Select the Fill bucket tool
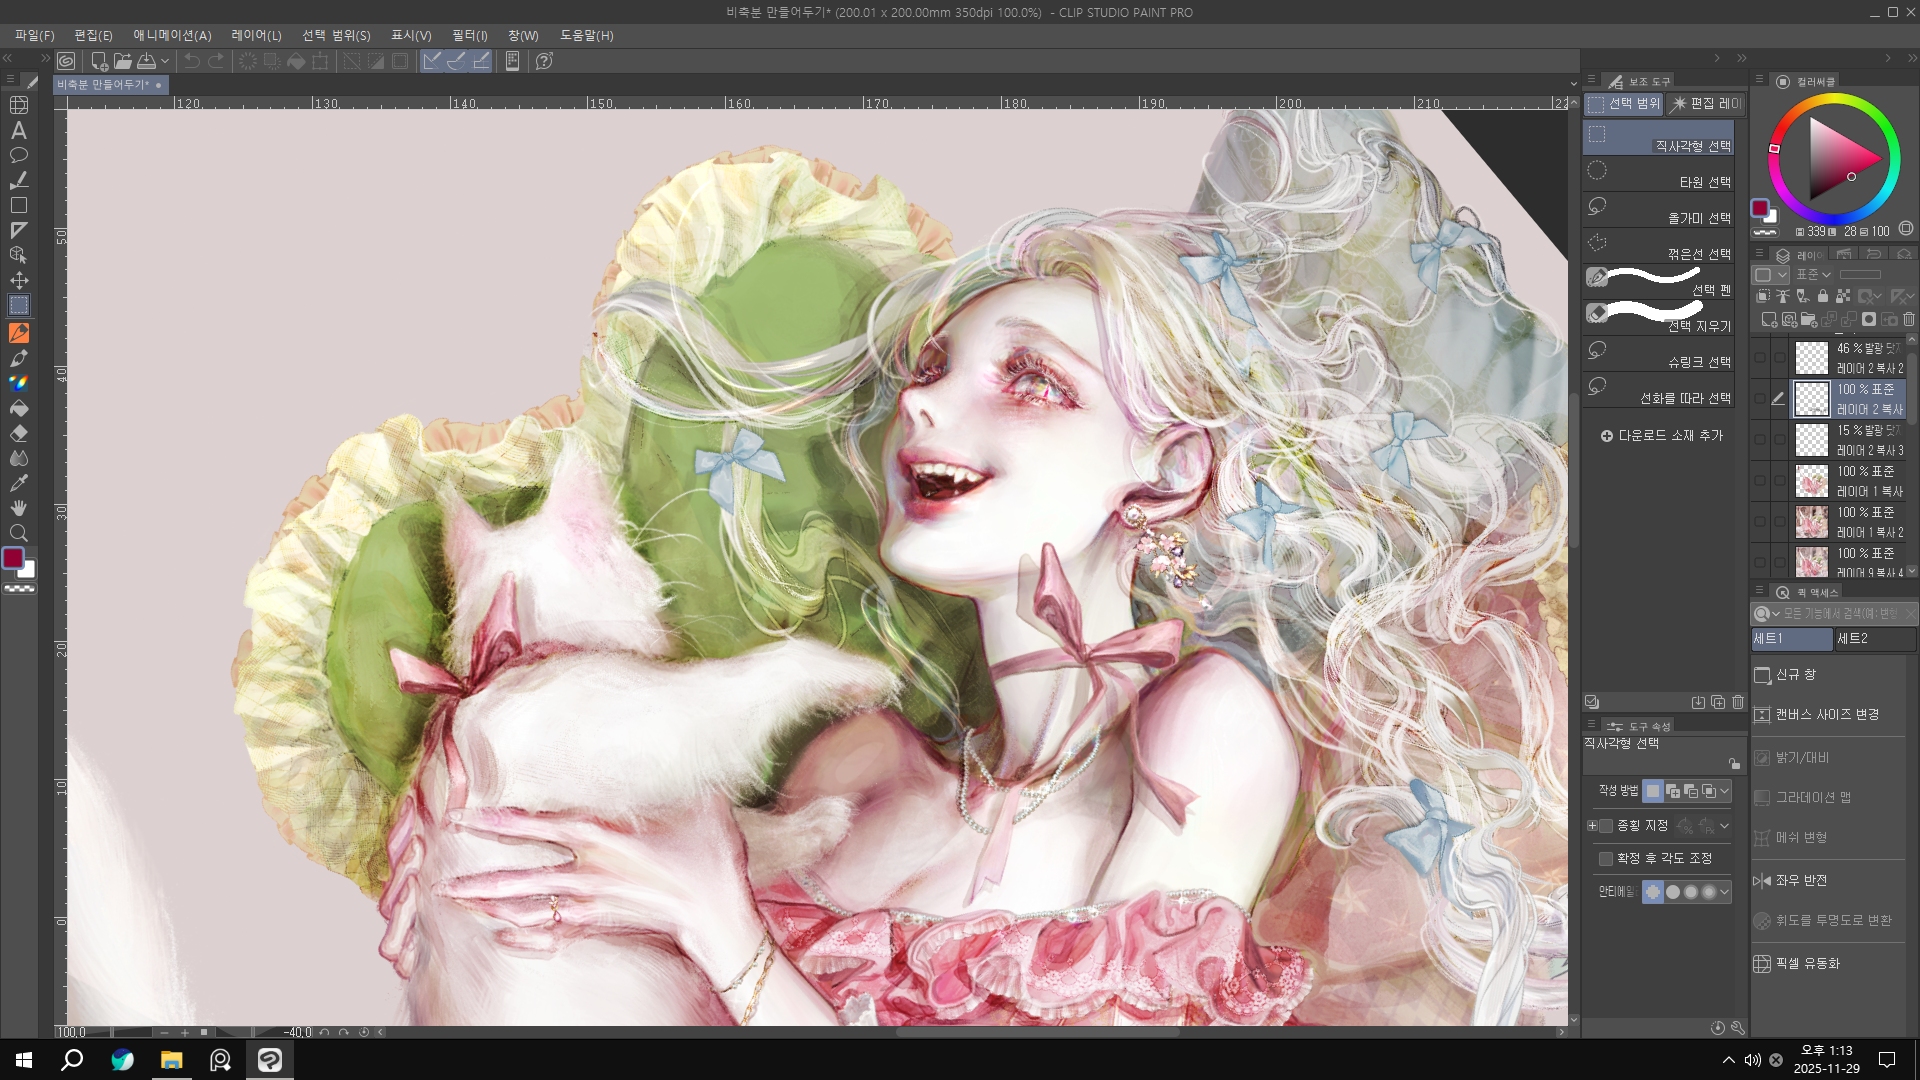 [x=18, y=409]
